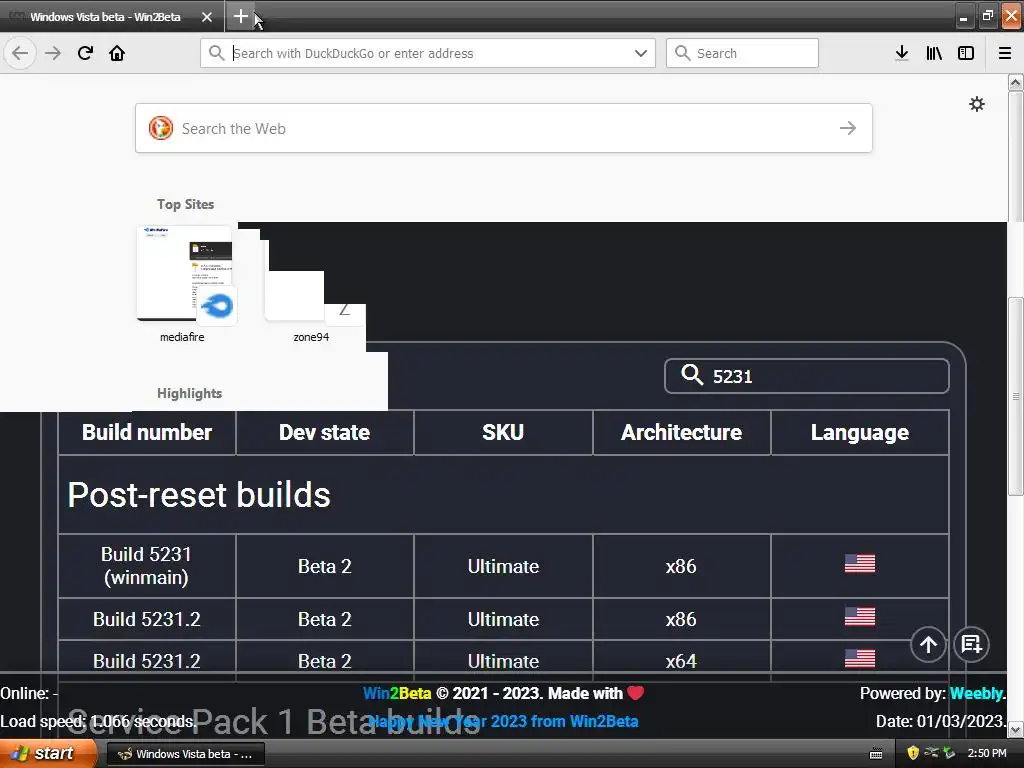Toggle the sidebar view
Viewport: 1024px width, 768px height.
point(966,53)
